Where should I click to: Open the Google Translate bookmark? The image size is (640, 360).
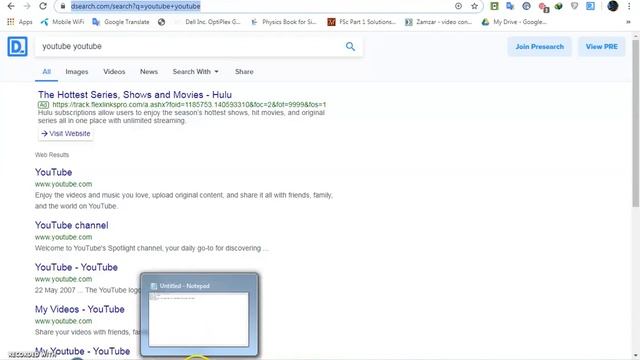pos(121,22)
